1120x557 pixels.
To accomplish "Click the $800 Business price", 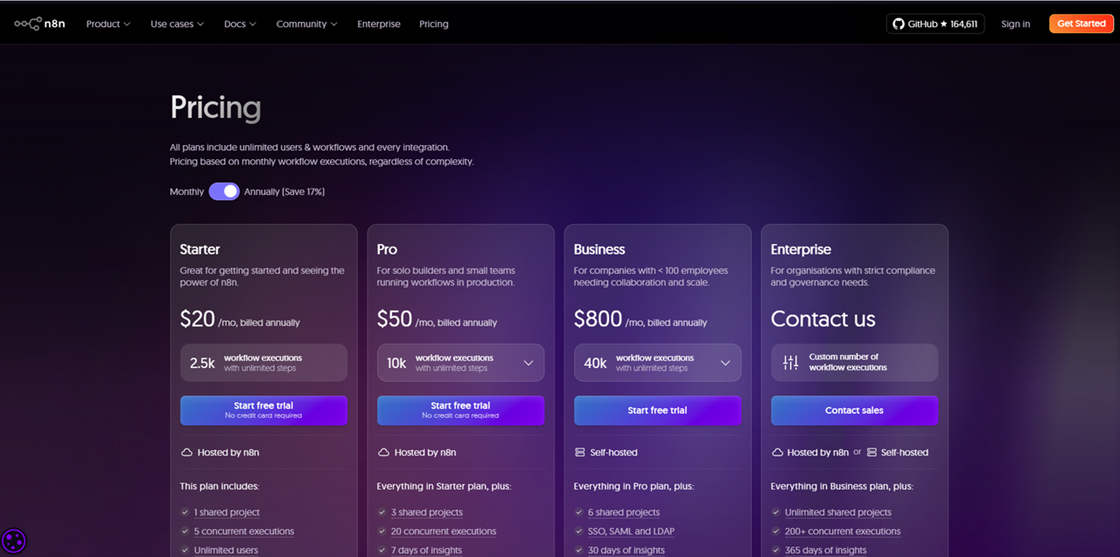I will (598, 319).
